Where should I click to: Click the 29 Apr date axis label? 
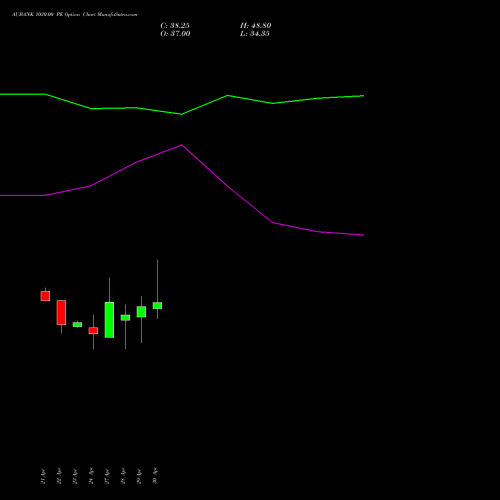tap(139, 476)
